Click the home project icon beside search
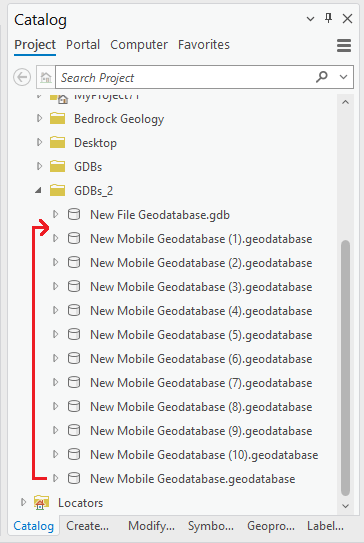The image size is (364, 543). (x=46, y=77)
